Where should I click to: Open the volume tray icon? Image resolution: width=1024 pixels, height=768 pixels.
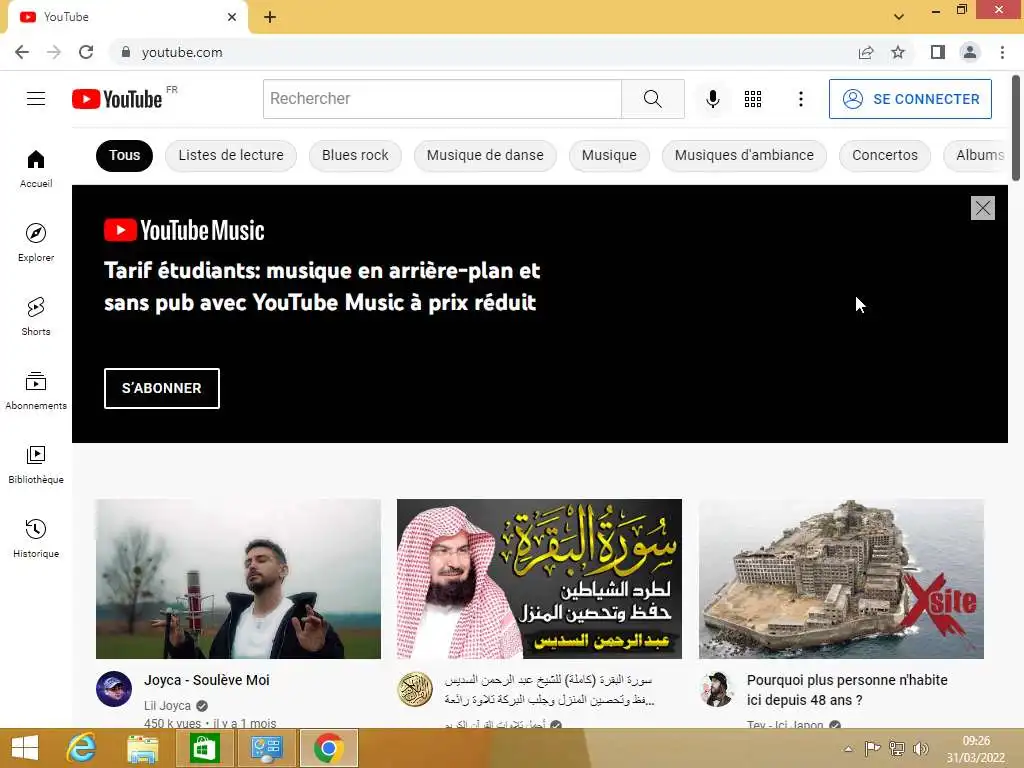(921, 748)
